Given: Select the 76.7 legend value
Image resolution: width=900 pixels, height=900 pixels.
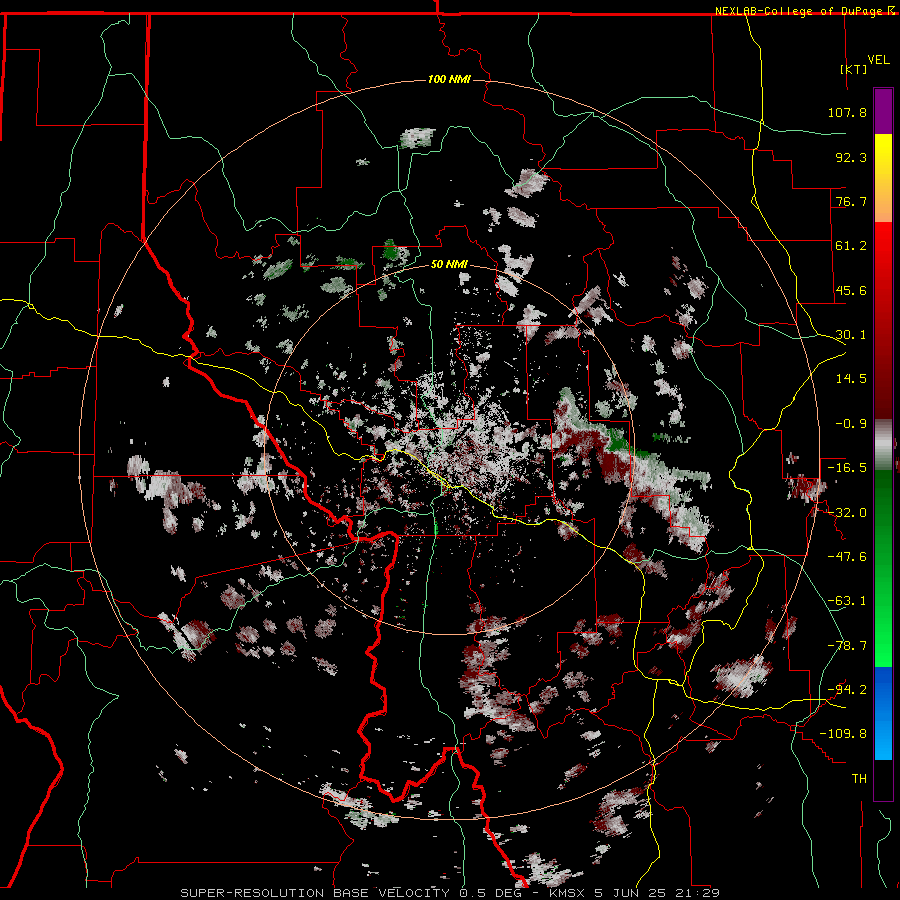Looking at the screenshot, I should pyautogui.click(x=851, y=201).
